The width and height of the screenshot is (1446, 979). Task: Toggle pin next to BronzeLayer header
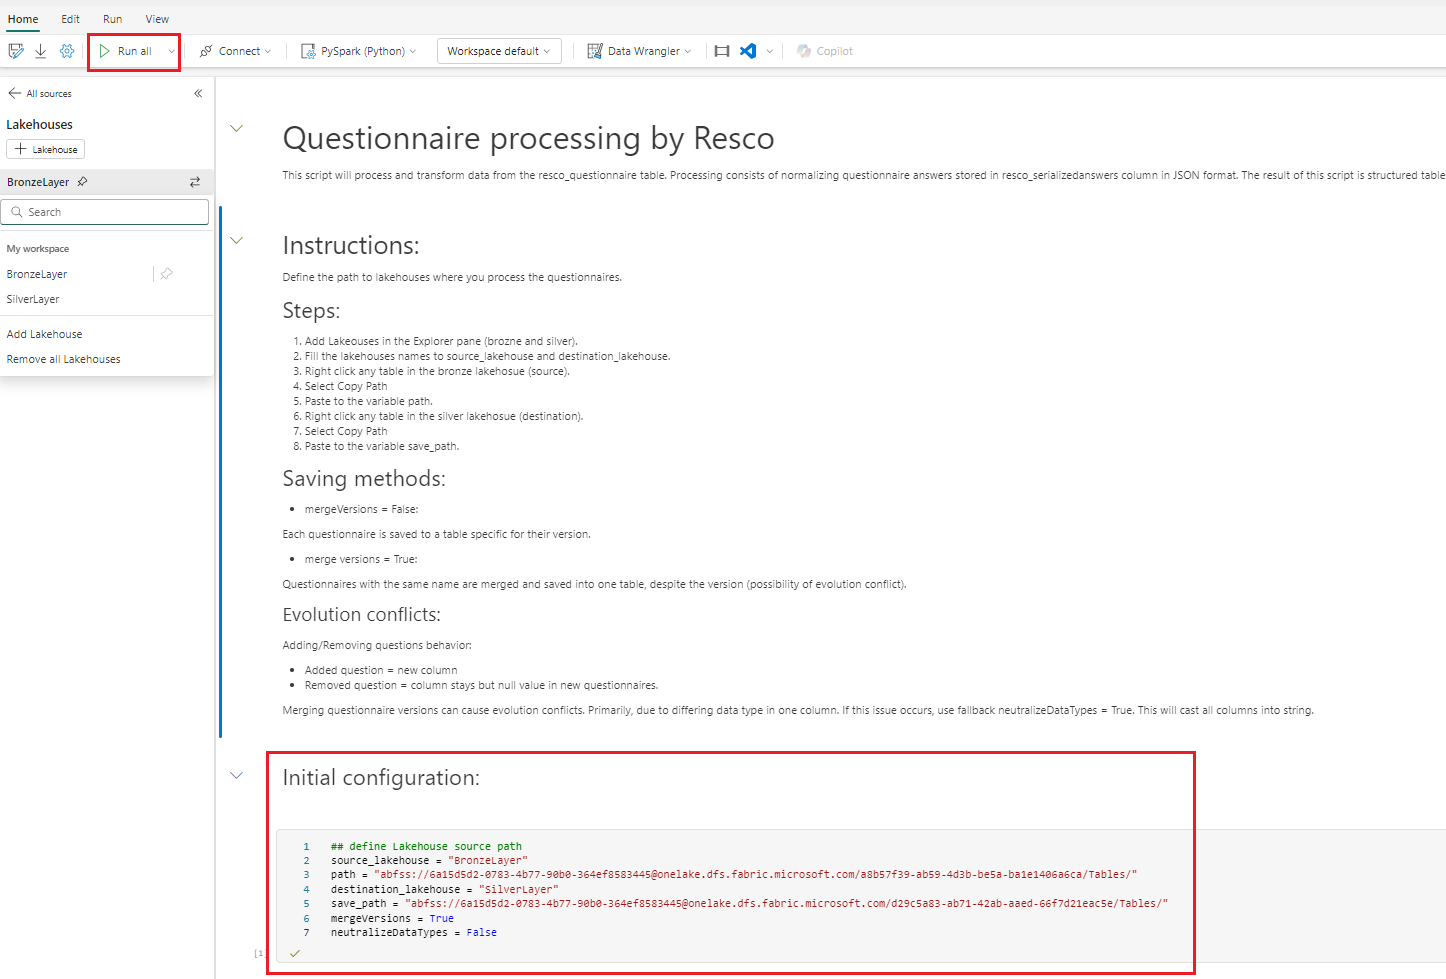point(83,182)
